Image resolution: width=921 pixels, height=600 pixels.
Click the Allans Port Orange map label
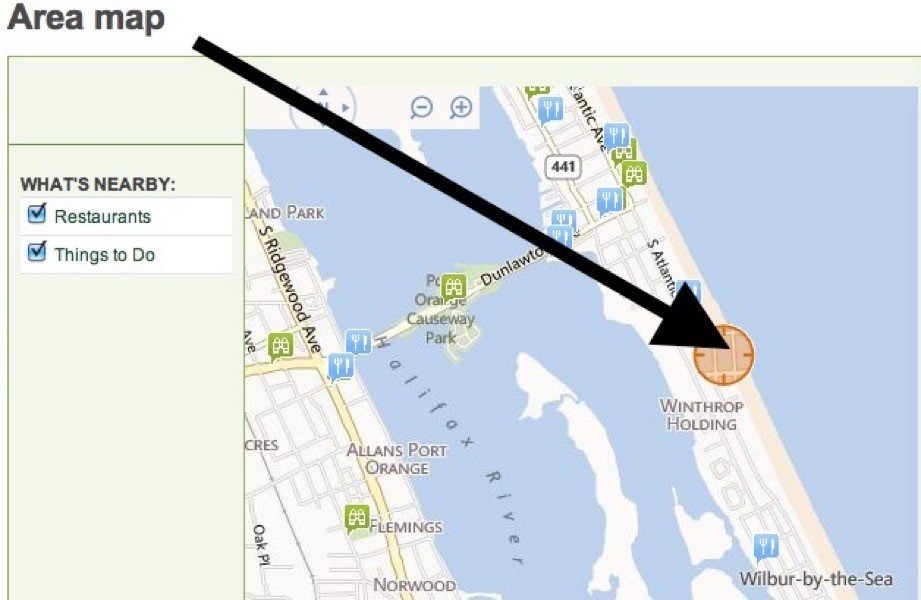point(397,459)
